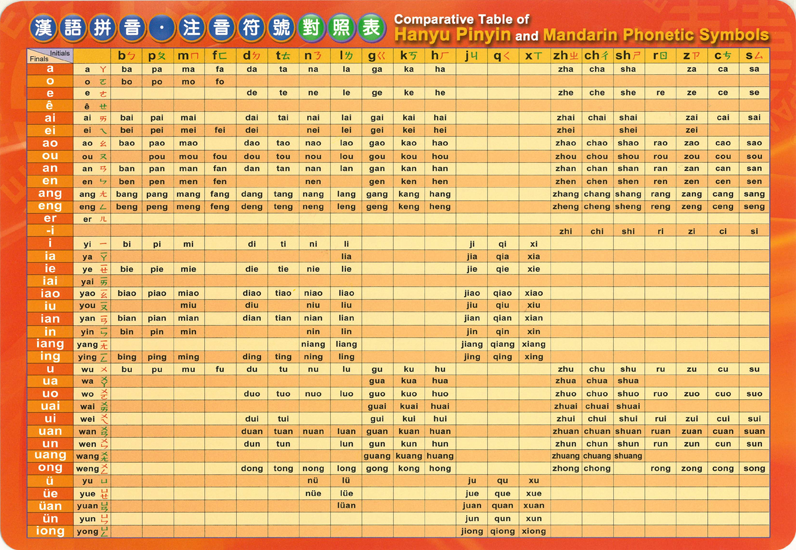The image size is (796, 550).
Task: Click the "song" syllable cell
Action: (x=754, y=468)
